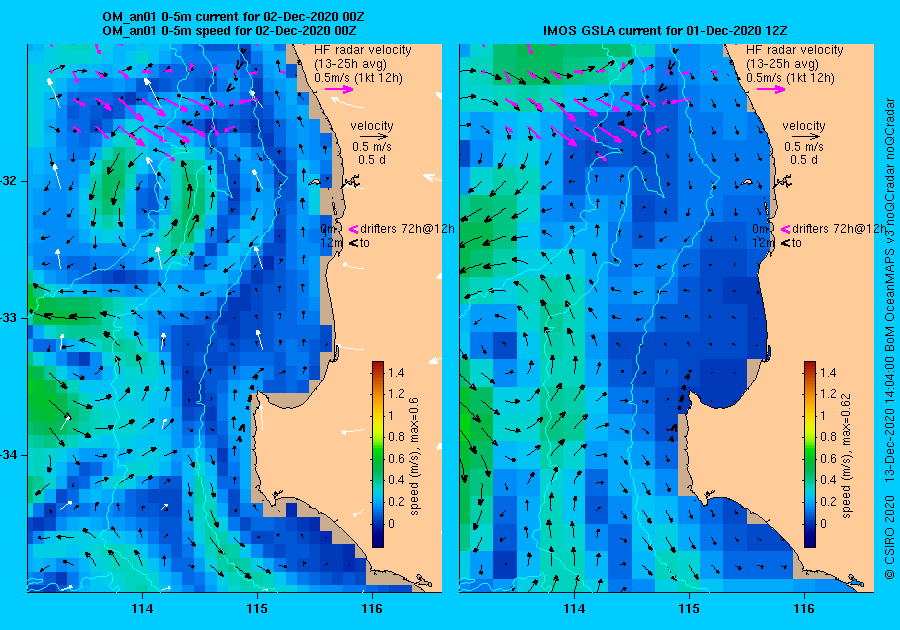This screenshot has height=630, width=900.
Task: Click the magenta drifters arrowhead on right map
Action: point(785,229)
